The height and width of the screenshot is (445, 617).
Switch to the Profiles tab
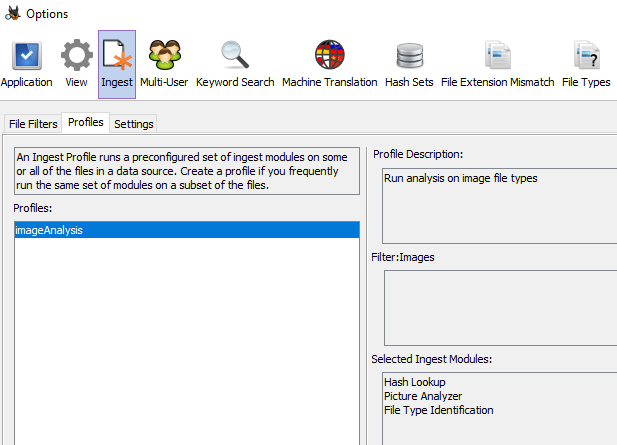click(86, 123)
